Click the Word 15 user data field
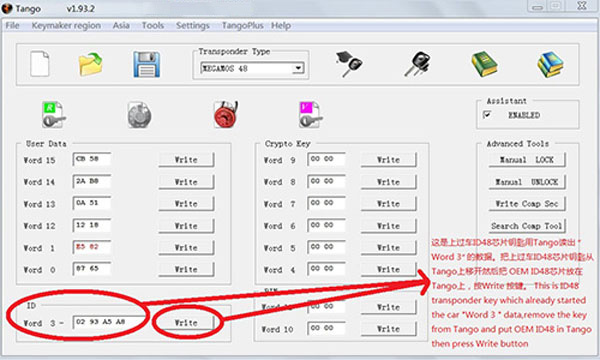 pos(92,159)
